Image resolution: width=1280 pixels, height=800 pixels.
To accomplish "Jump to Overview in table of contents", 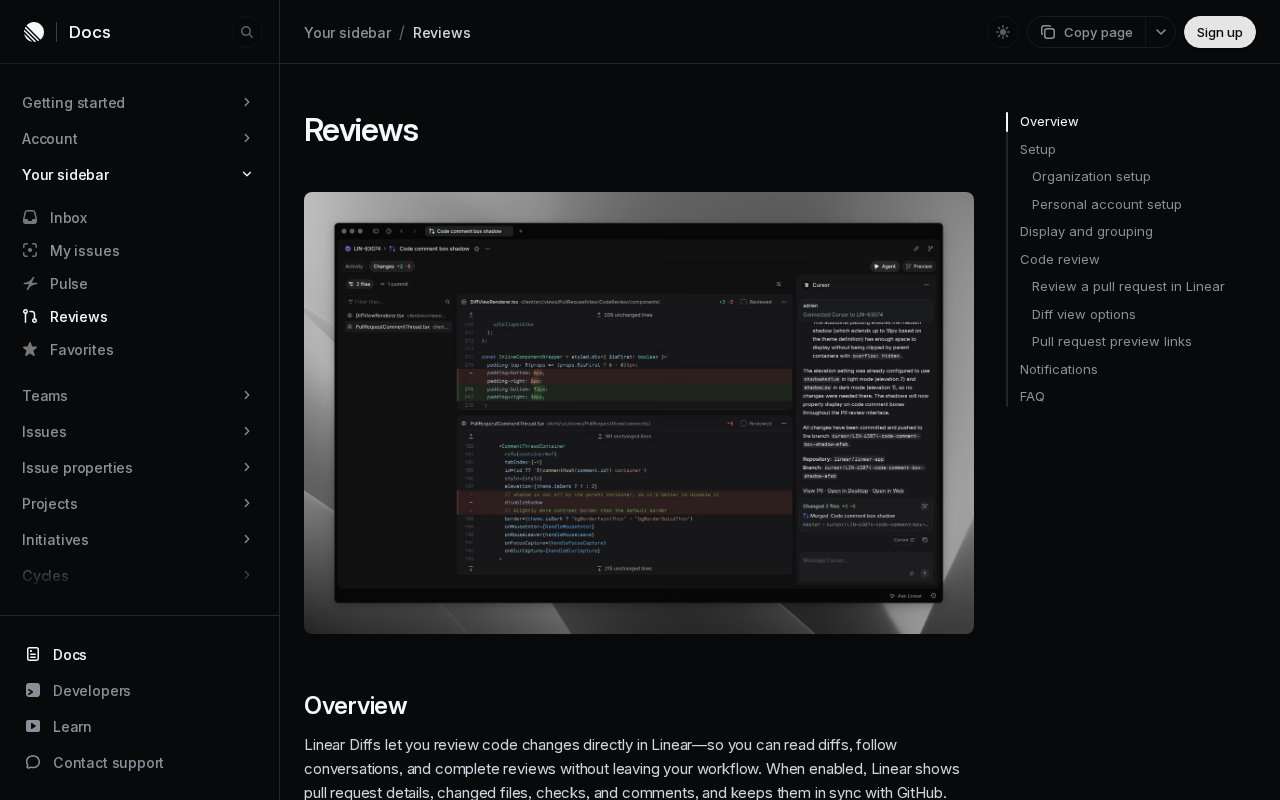I will [1049, 122].
